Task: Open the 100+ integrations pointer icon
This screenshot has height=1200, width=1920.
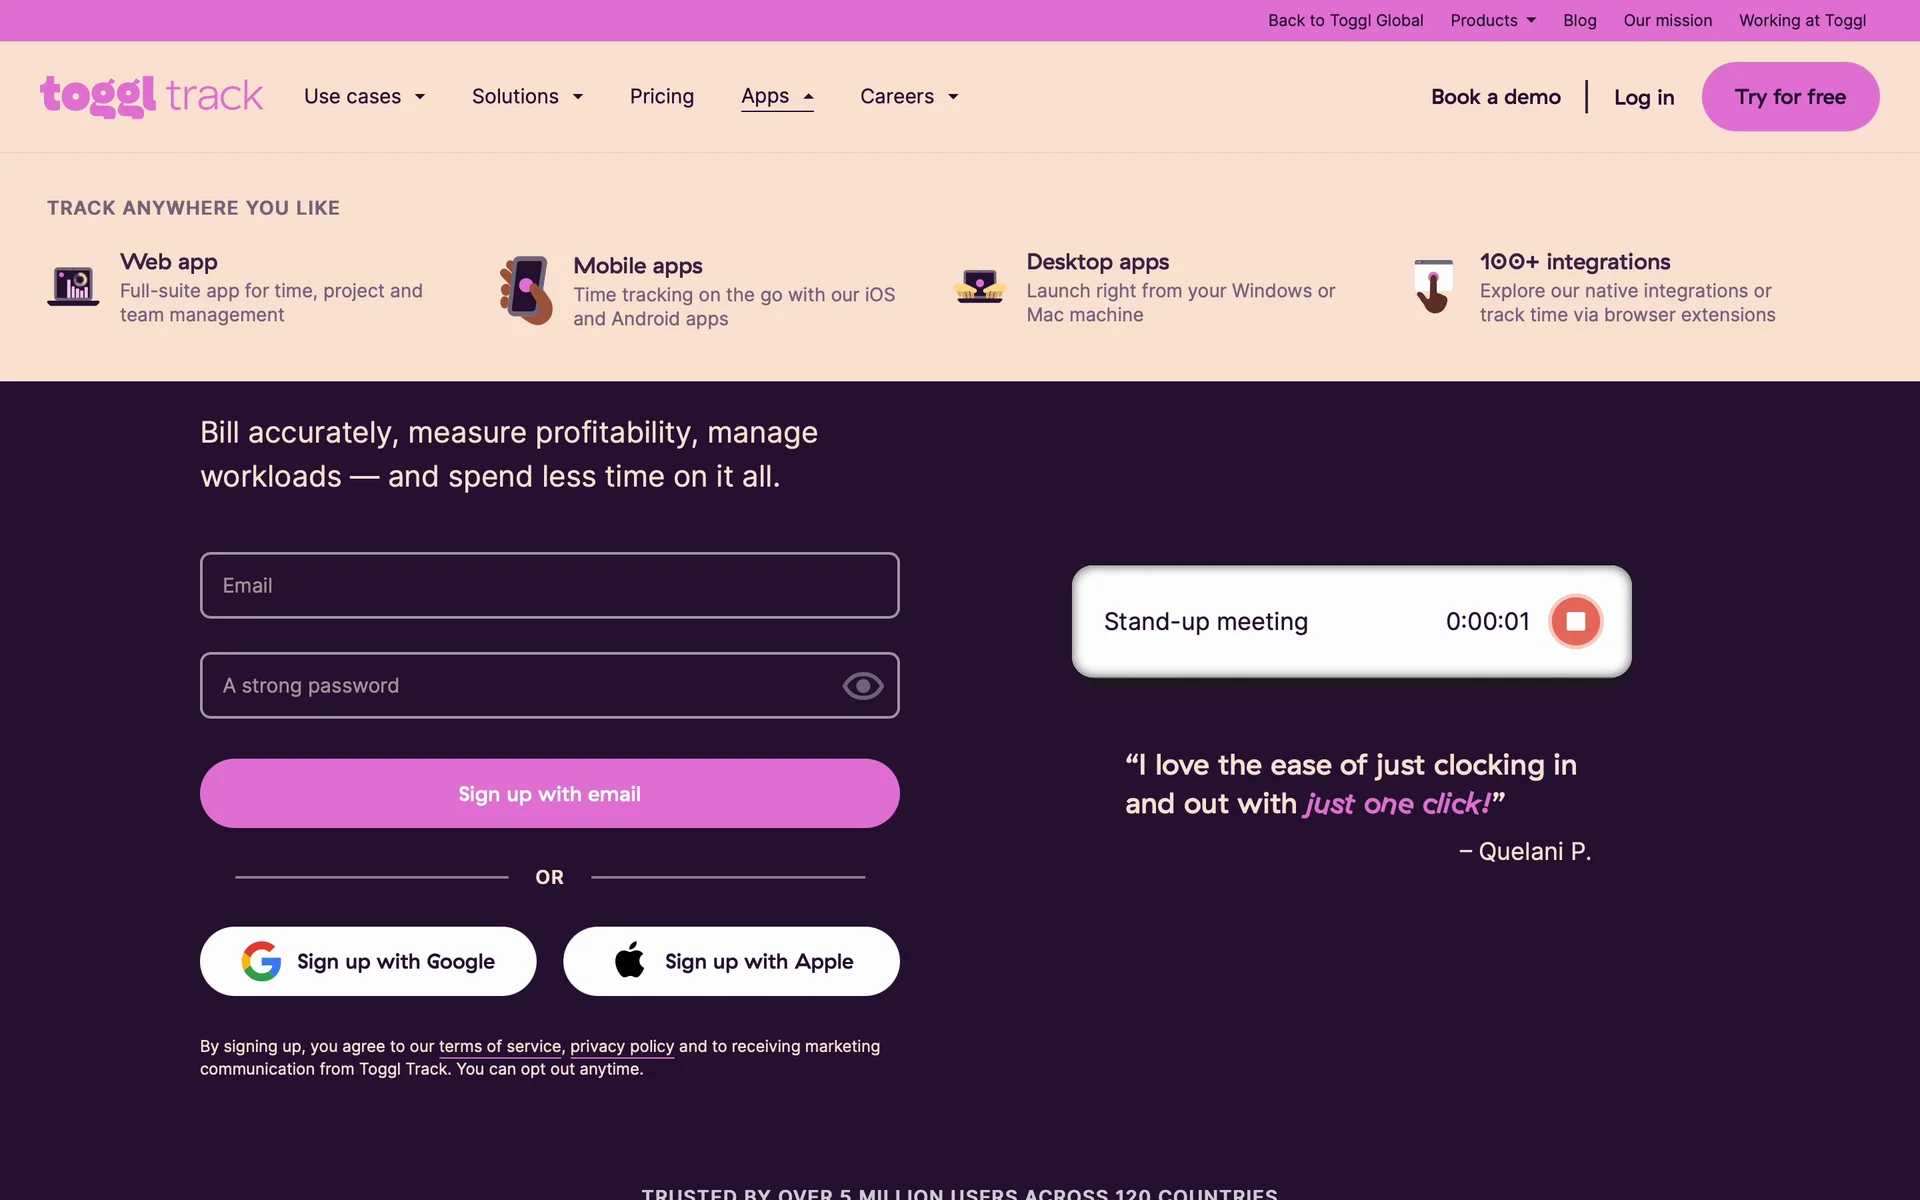Action: coord(1433,286)
